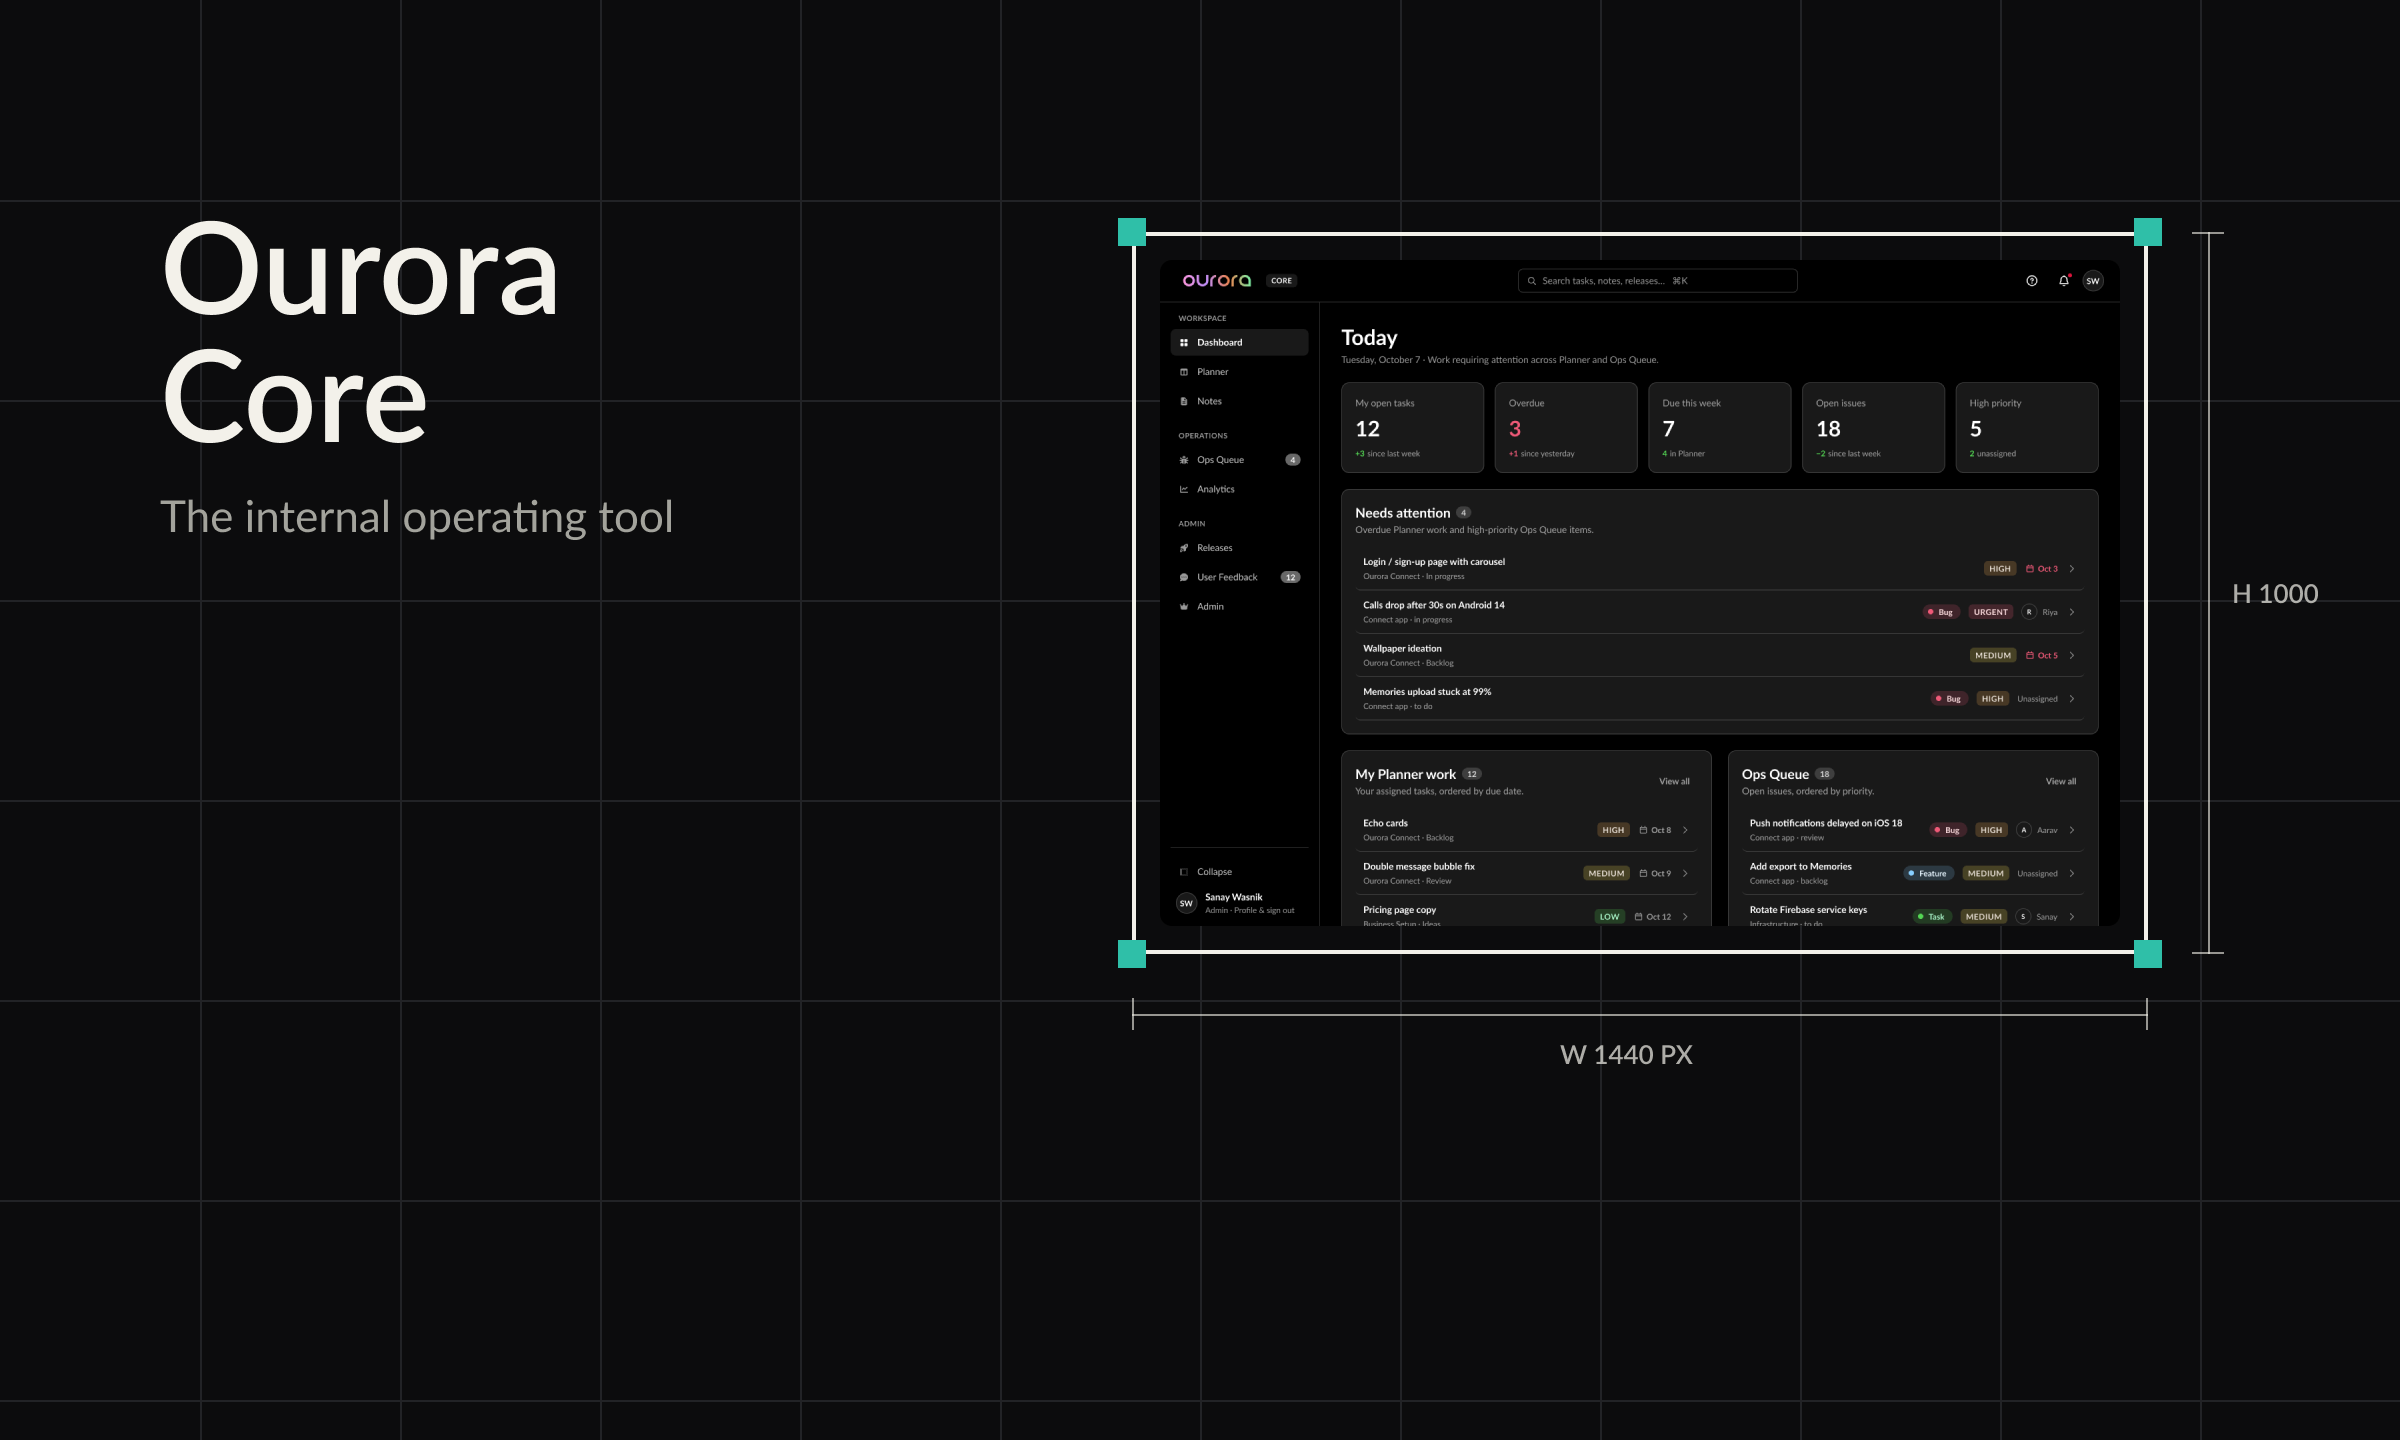Open the help question-mark icon
Viewport: 2400px width, 1440px height.
2031,281
